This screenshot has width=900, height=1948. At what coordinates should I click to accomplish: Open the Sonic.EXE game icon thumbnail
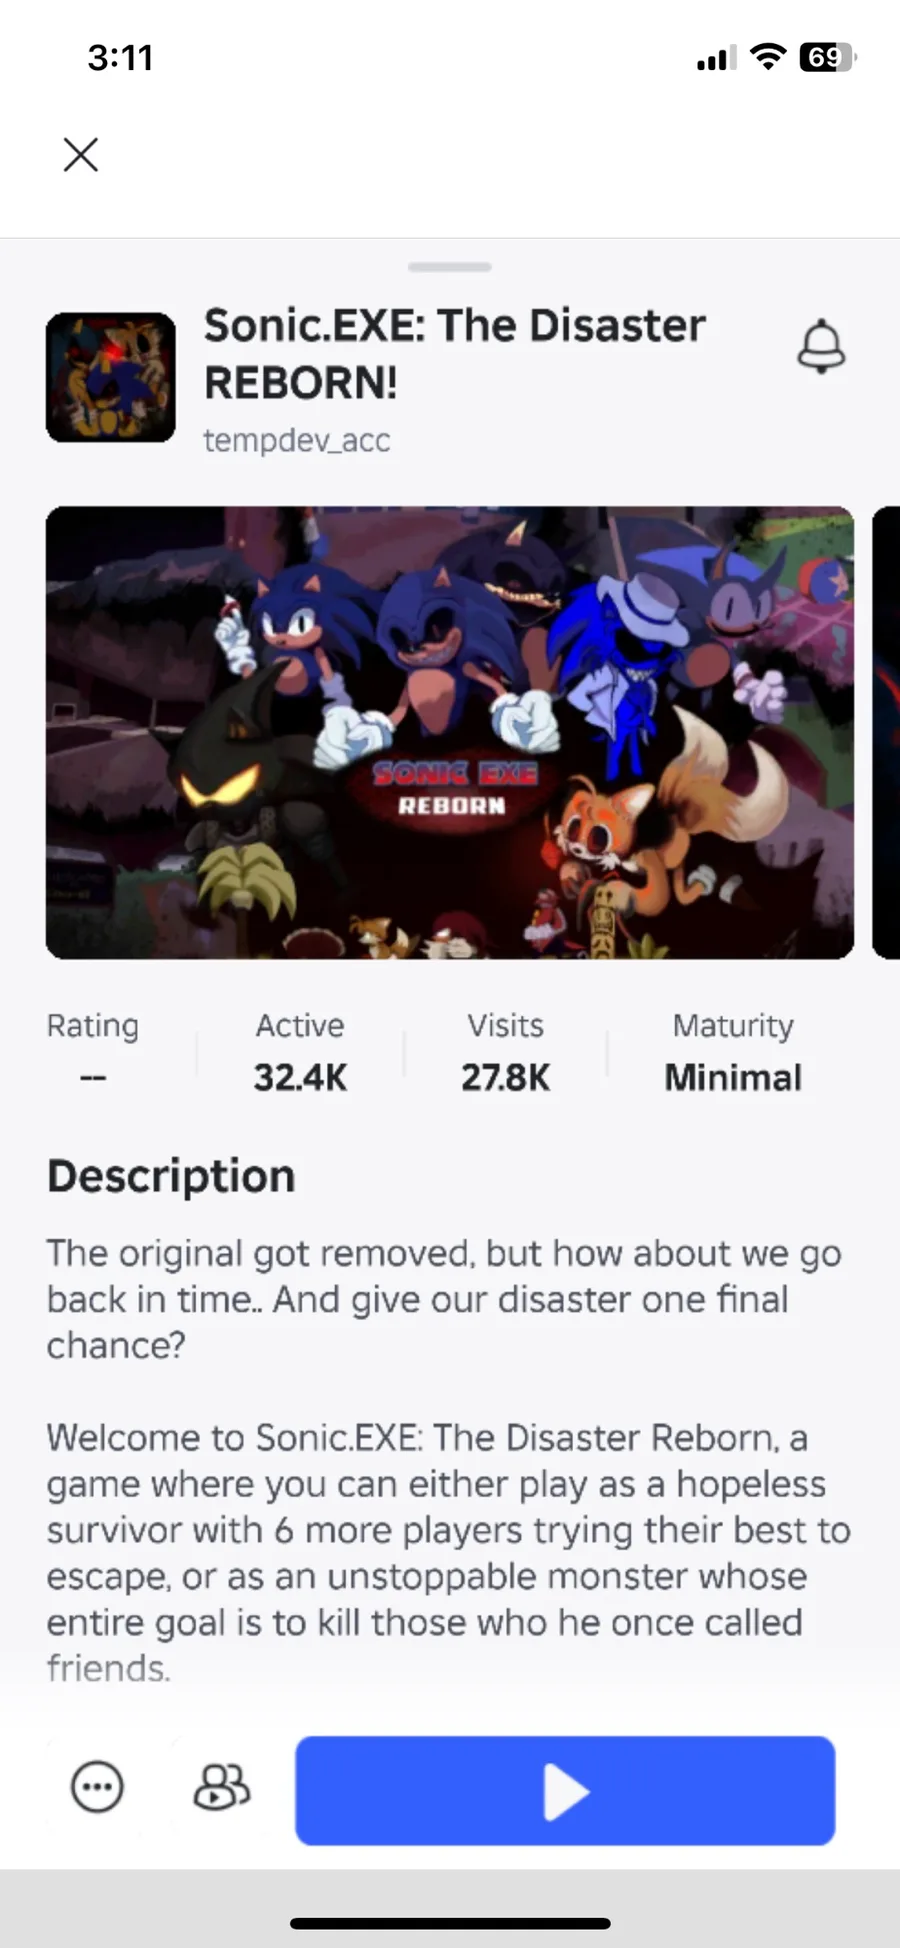click(x=111, y=377)
